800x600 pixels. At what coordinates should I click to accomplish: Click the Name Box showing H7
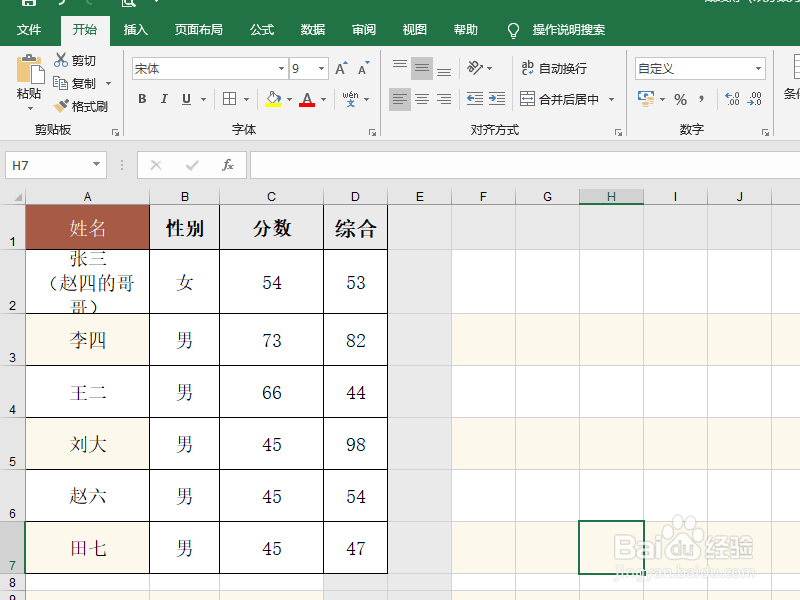(45, 164)
